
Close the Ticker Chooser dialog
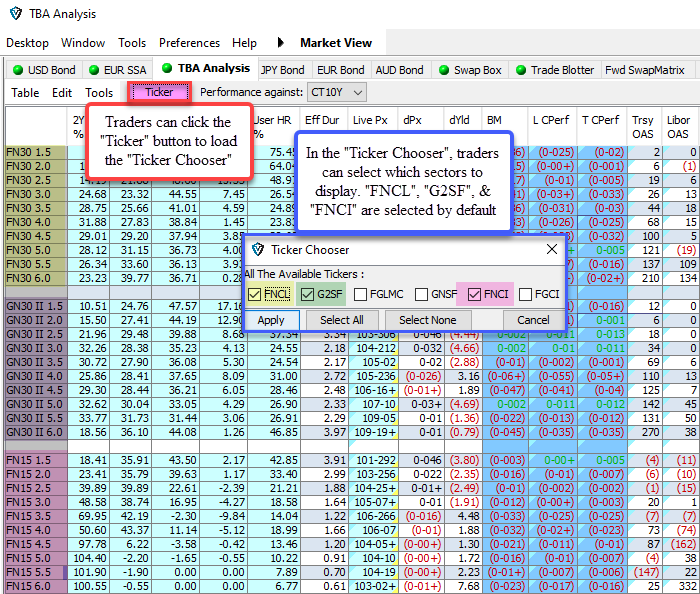click(x=552, y=249)
